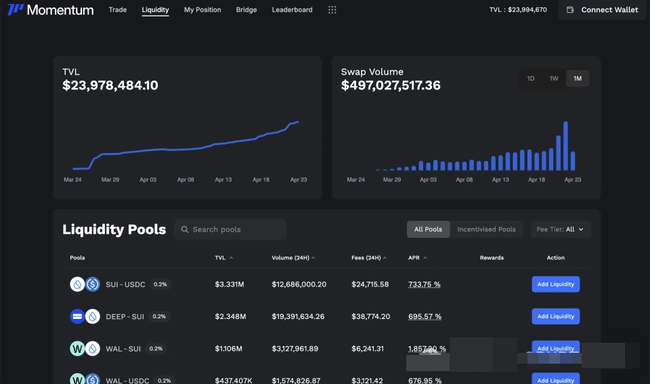Click the USDC token icon in SUI-USDC row

tap(93, 284)
